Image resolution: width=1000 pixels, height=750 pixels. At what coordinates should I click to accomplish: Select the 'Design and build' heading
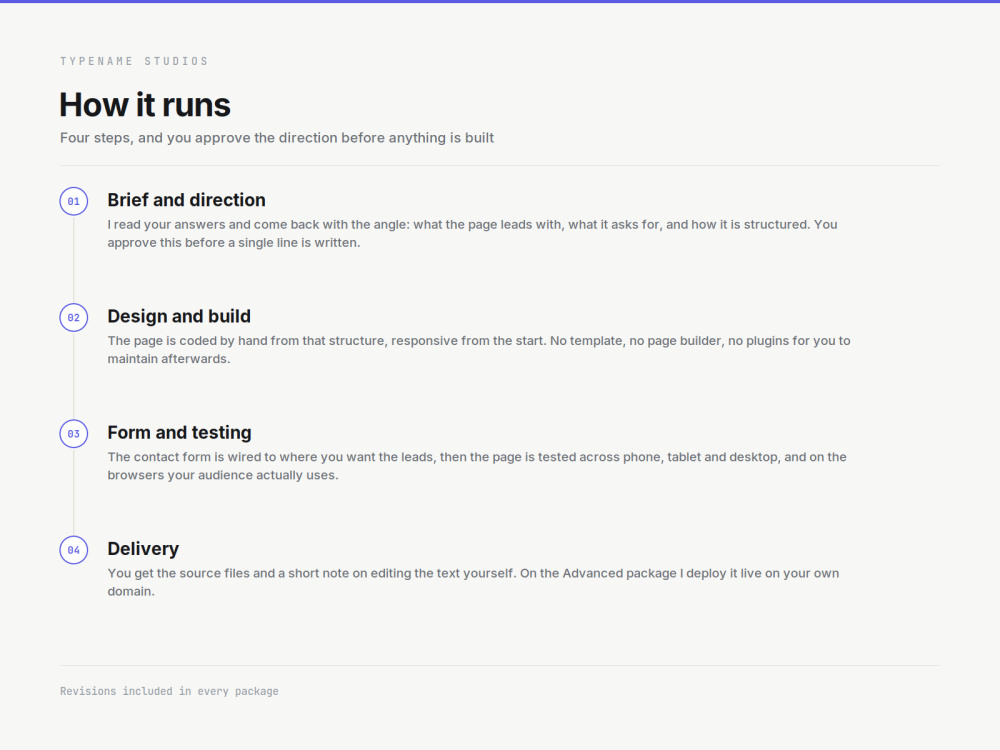point(179,316)
